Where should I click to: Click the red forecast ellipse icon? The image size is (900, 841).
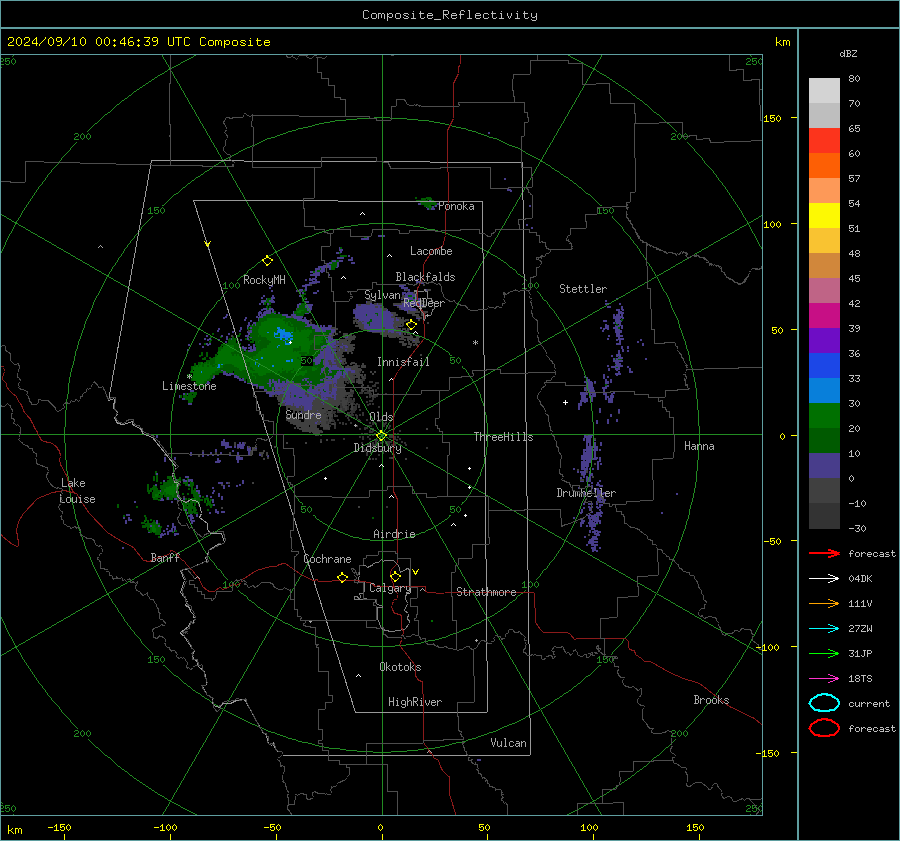(824, 728)
